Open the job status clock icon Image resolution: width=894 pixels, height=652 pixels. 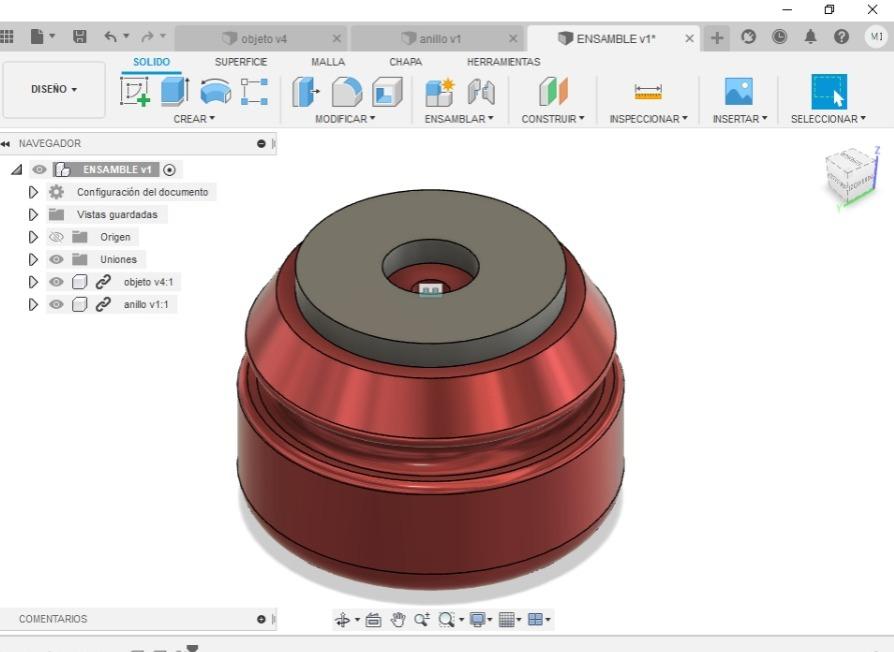[x=779, y=37]
